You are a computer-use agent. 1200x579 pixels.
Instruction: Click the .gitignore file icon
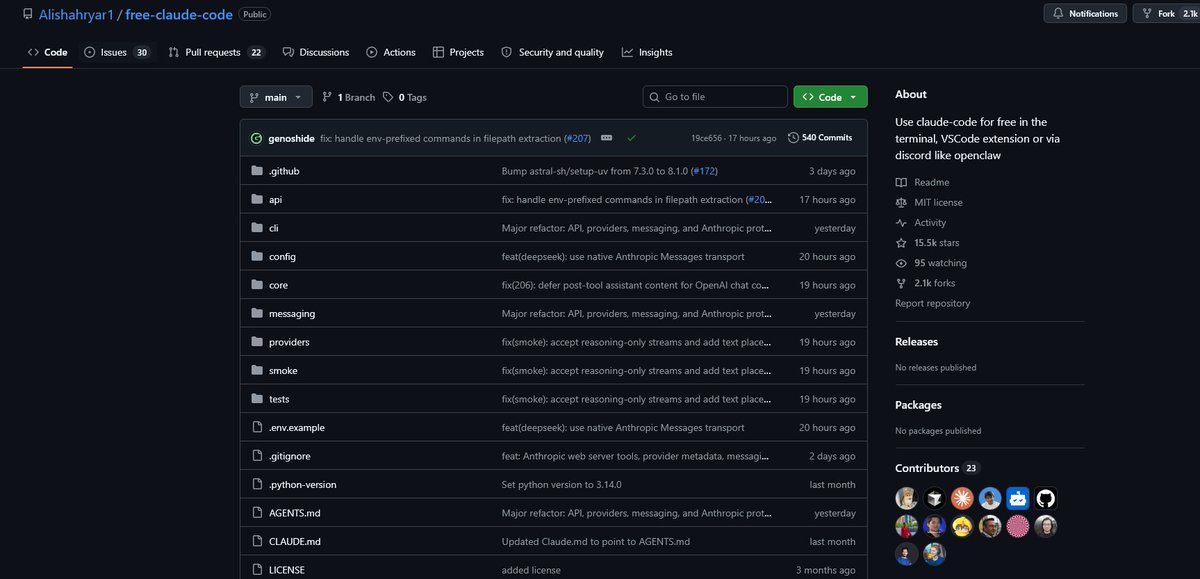[257, 456]
